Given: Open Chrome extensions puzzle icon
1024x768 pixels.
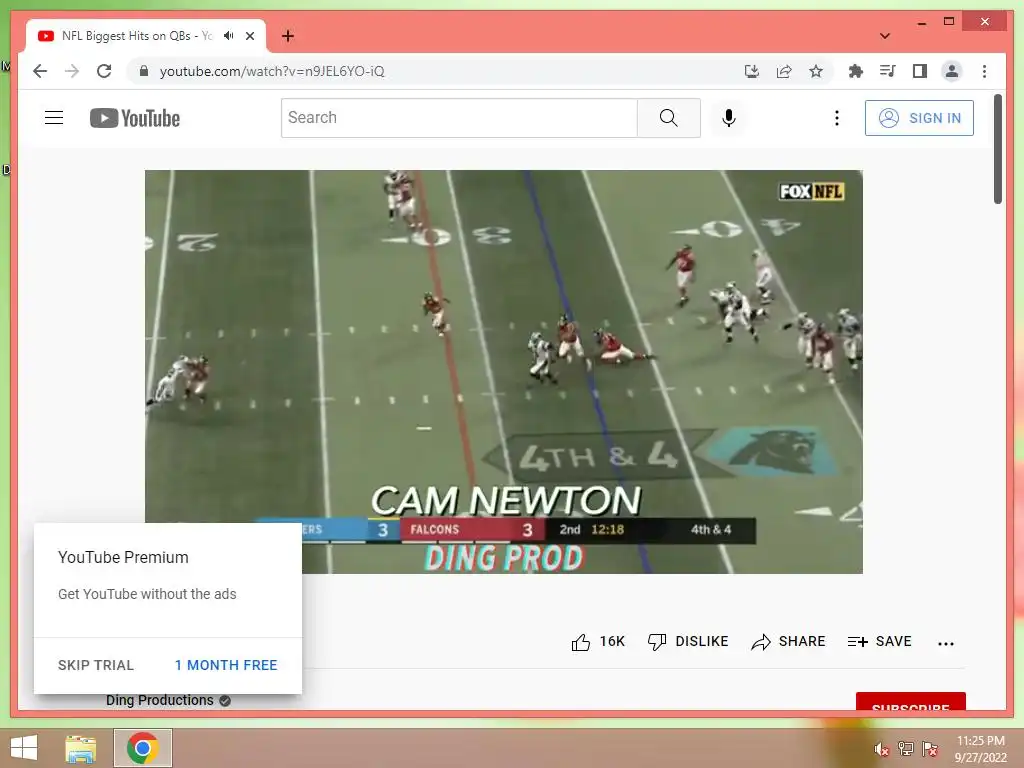Looking at the screenshot, I should [x=856, y=71].
